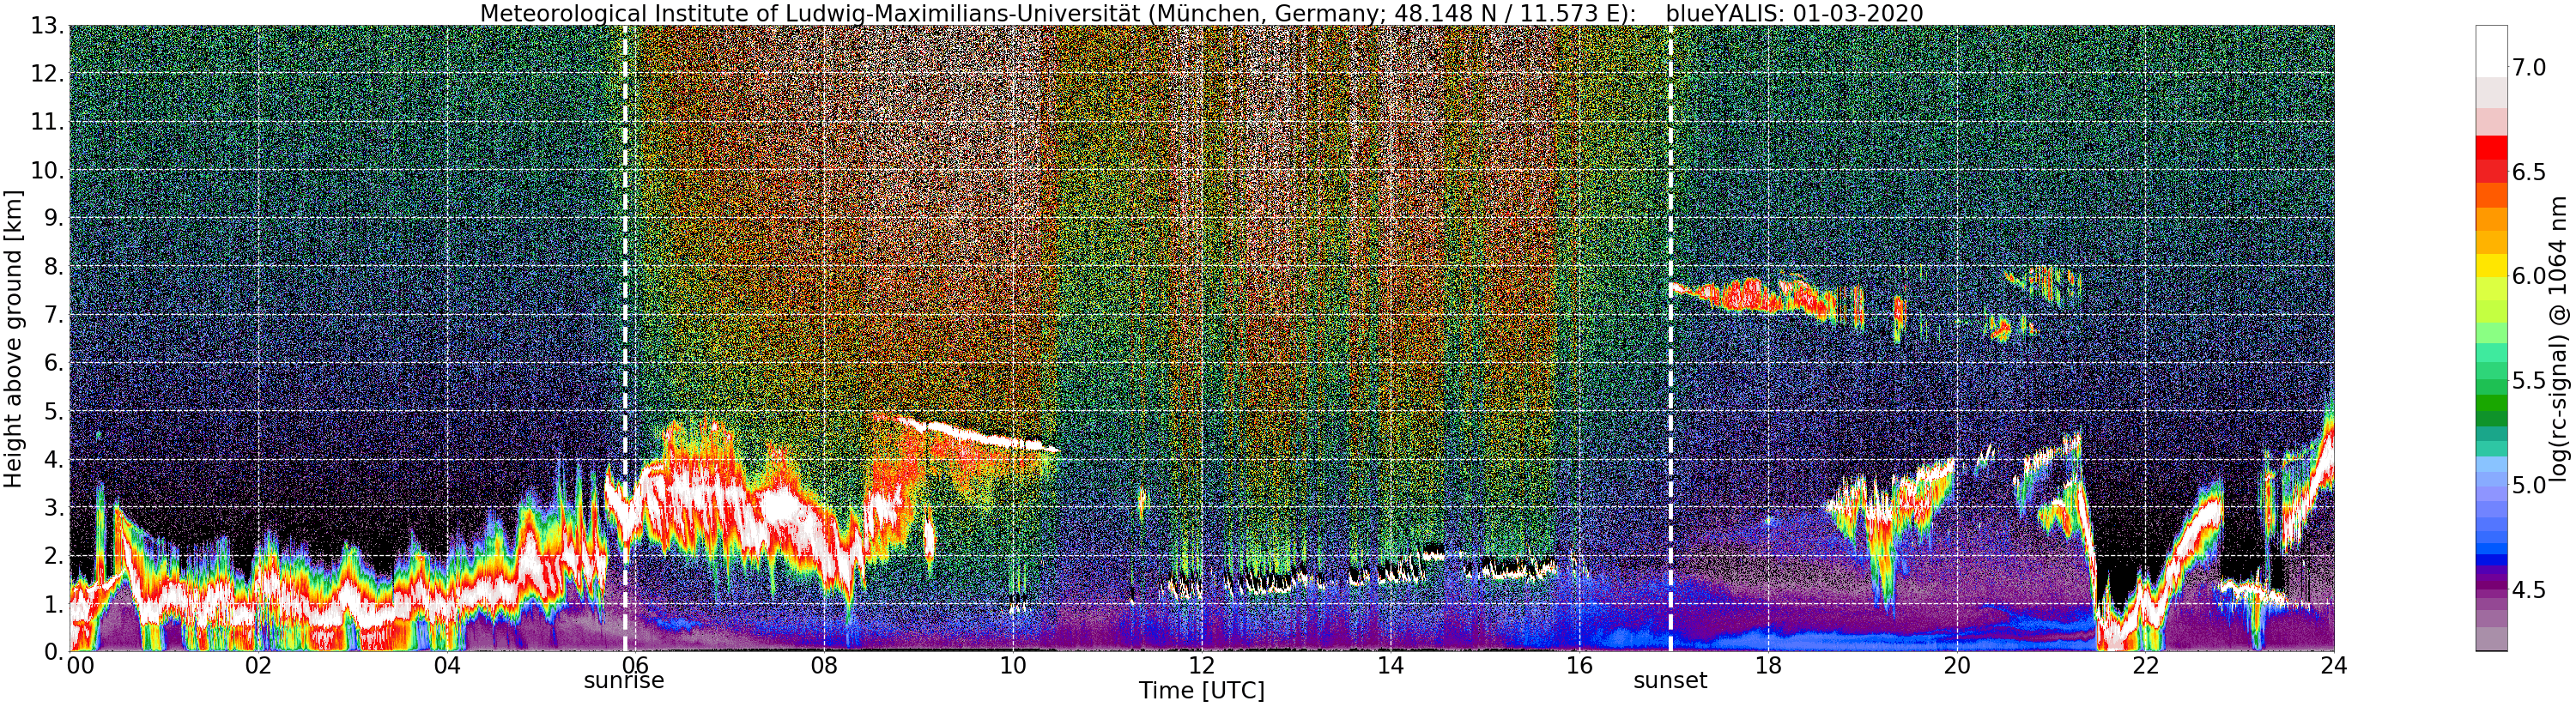Viewport: 2576px width, 707px height.
Task: Click the x-axis tick label '18'
Action: [x=1768, y=666]
